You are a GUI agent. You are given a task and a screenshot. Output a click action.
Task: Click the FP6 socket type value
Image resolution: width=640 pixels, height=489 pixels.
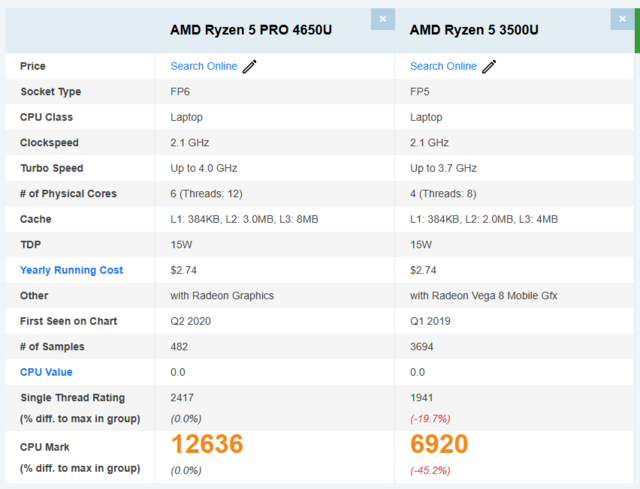pyautogui.click(x=180, y=91)
